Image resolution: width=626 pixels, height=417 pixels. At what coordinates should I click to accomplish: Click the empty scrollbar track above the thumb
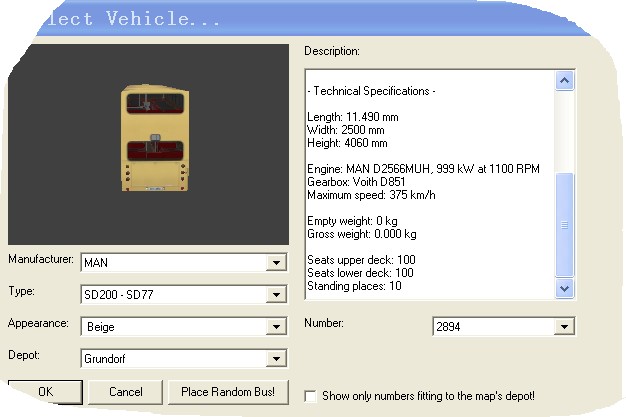coord(565,130)
